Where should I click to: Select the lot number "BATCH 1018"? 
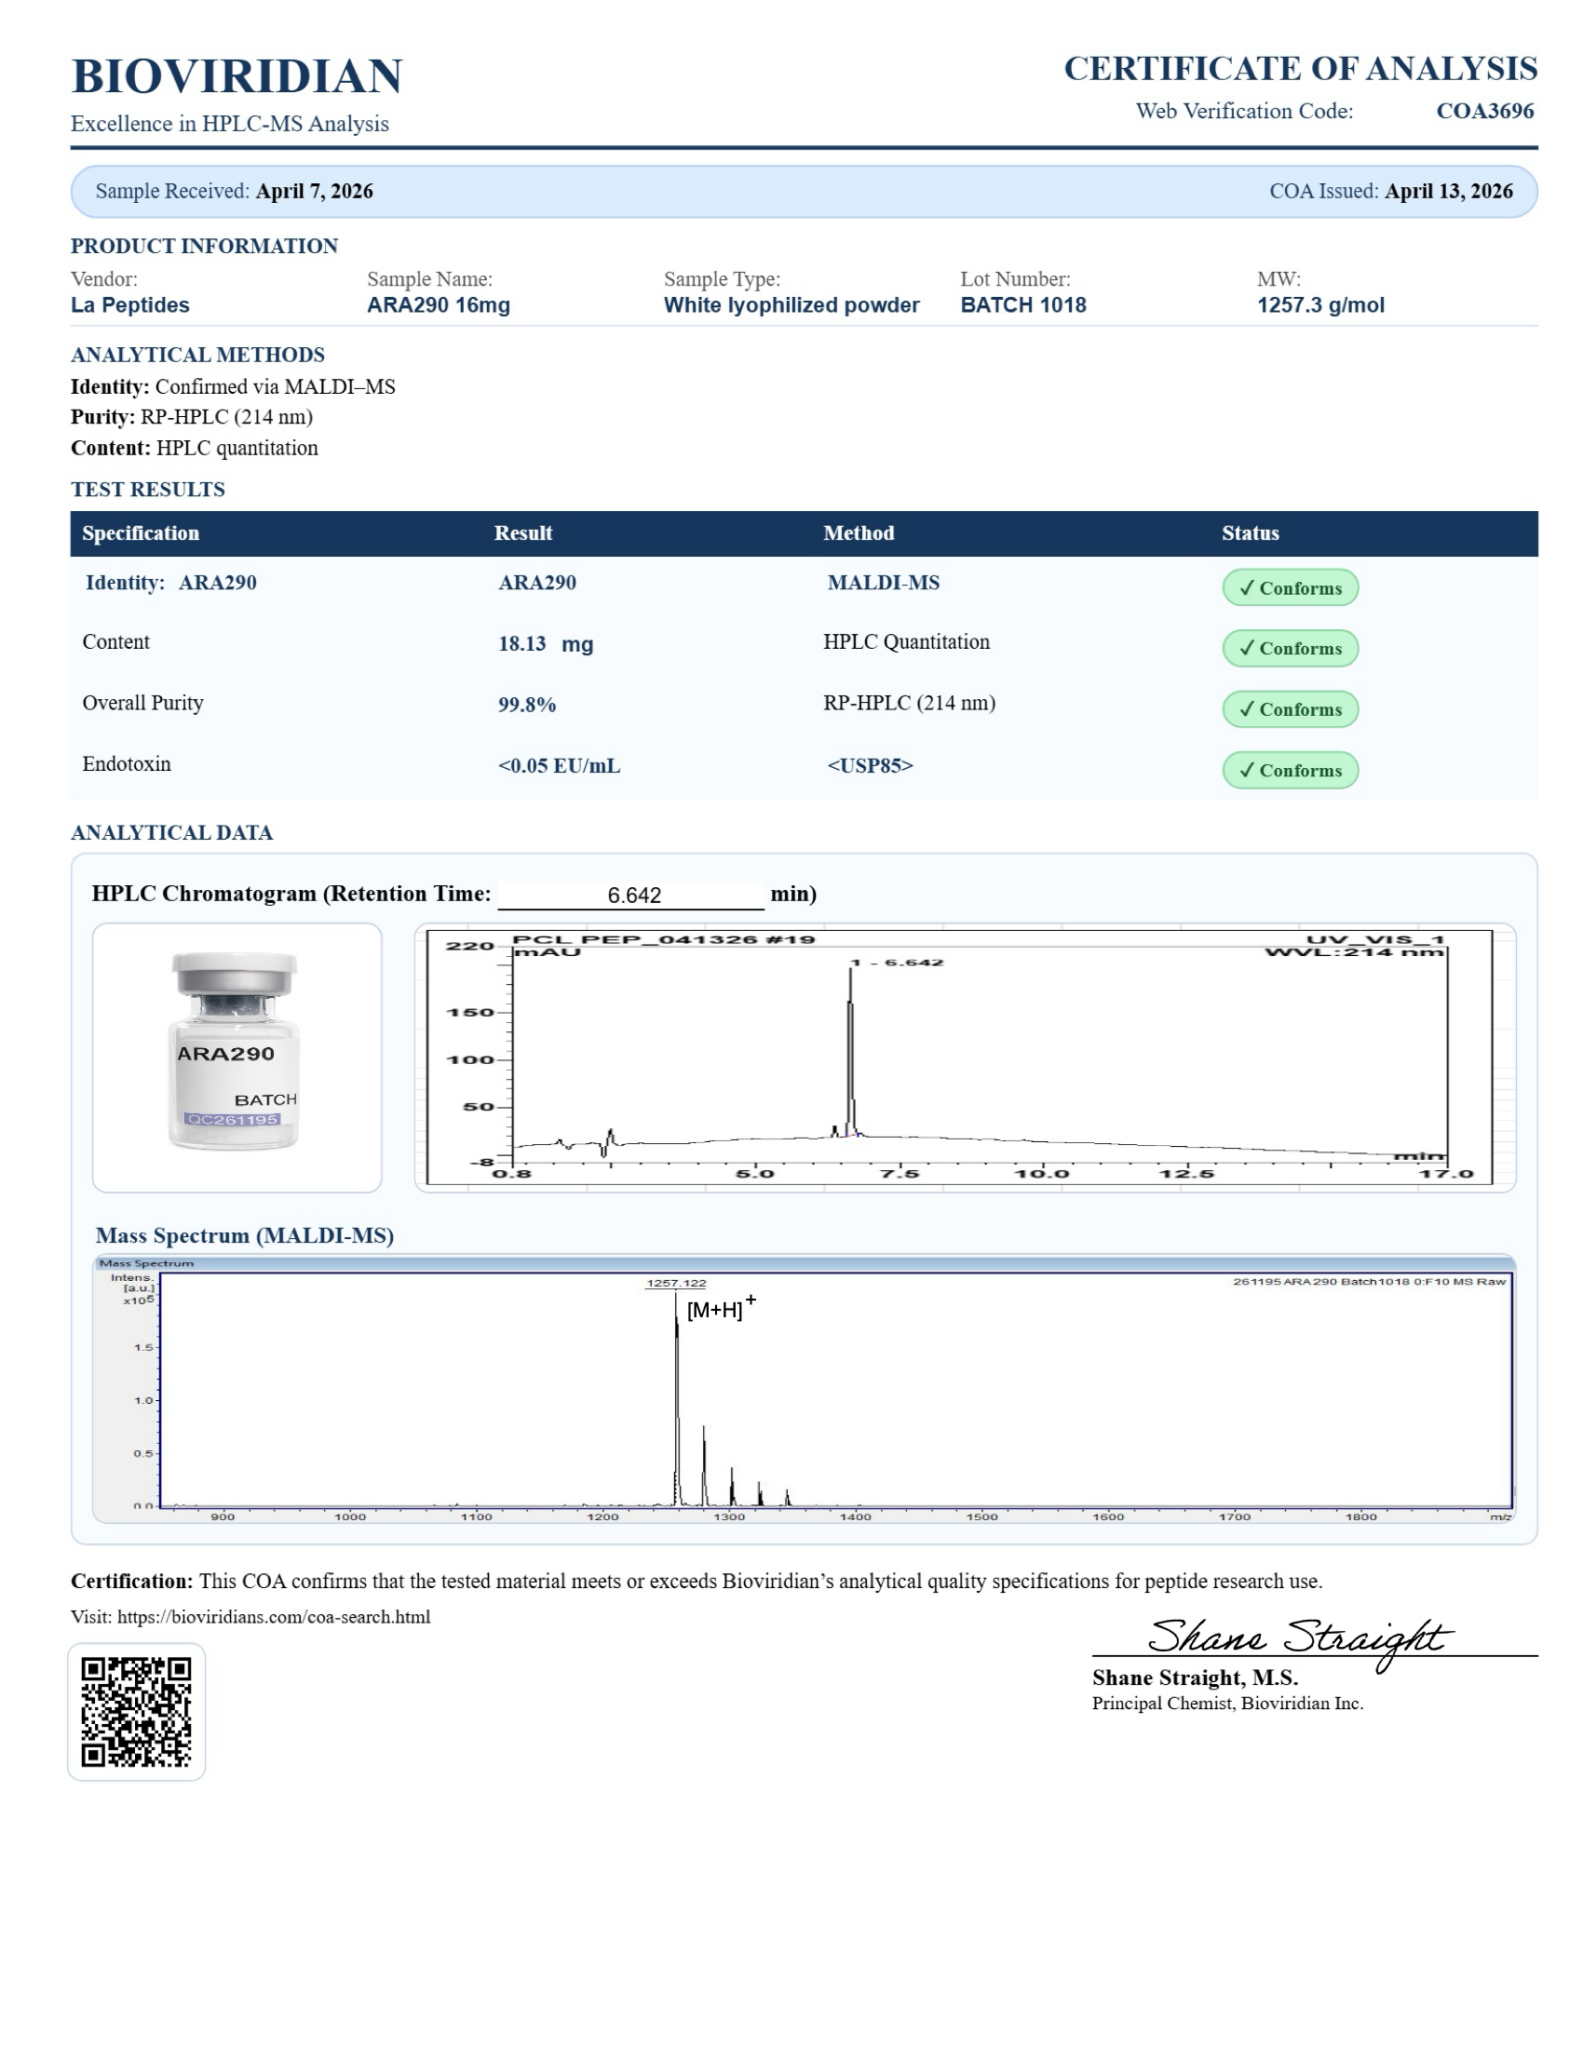[1023, 305]
